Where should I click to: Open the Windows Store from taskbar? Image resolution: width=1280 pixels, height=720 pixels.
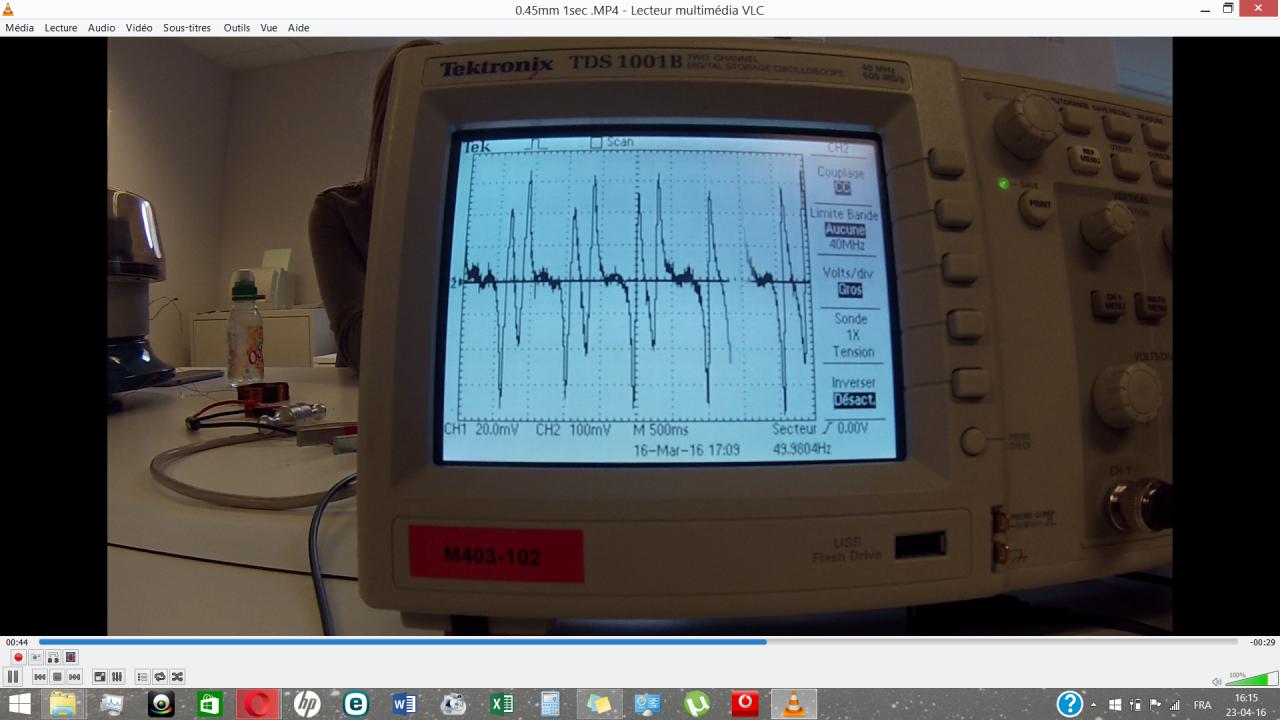point(209,704)
